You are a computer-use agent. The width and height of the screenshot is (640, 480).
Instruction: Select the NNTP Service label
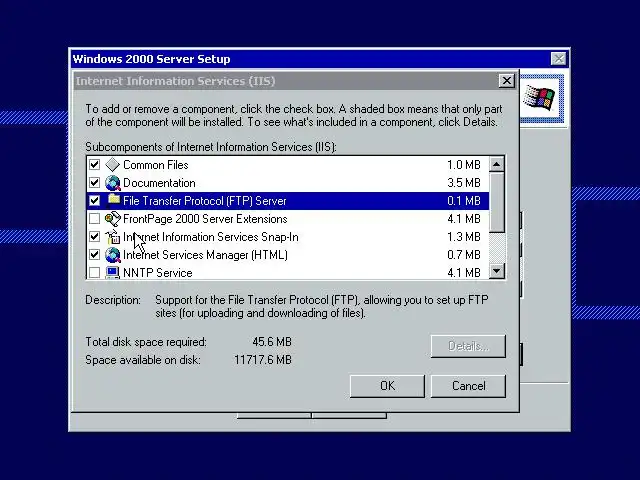(158, 273)
